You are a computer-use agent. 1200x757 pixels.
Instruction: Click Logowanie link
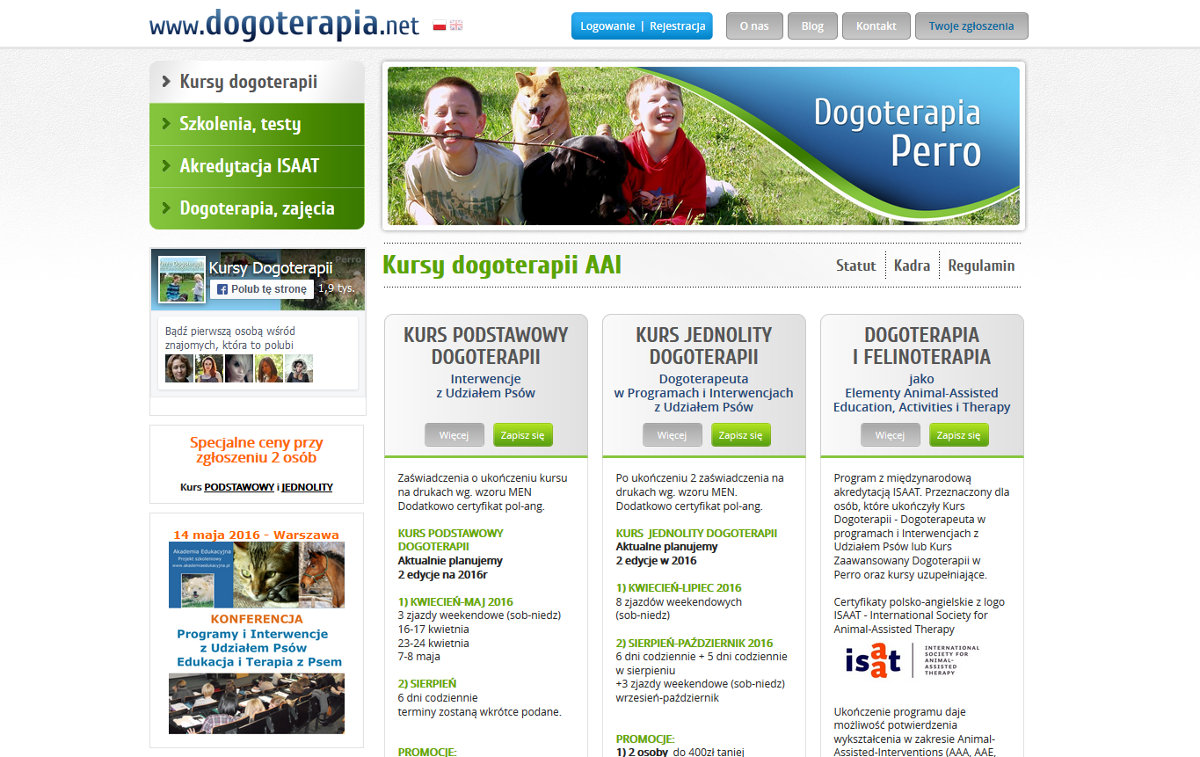[607, 26]
